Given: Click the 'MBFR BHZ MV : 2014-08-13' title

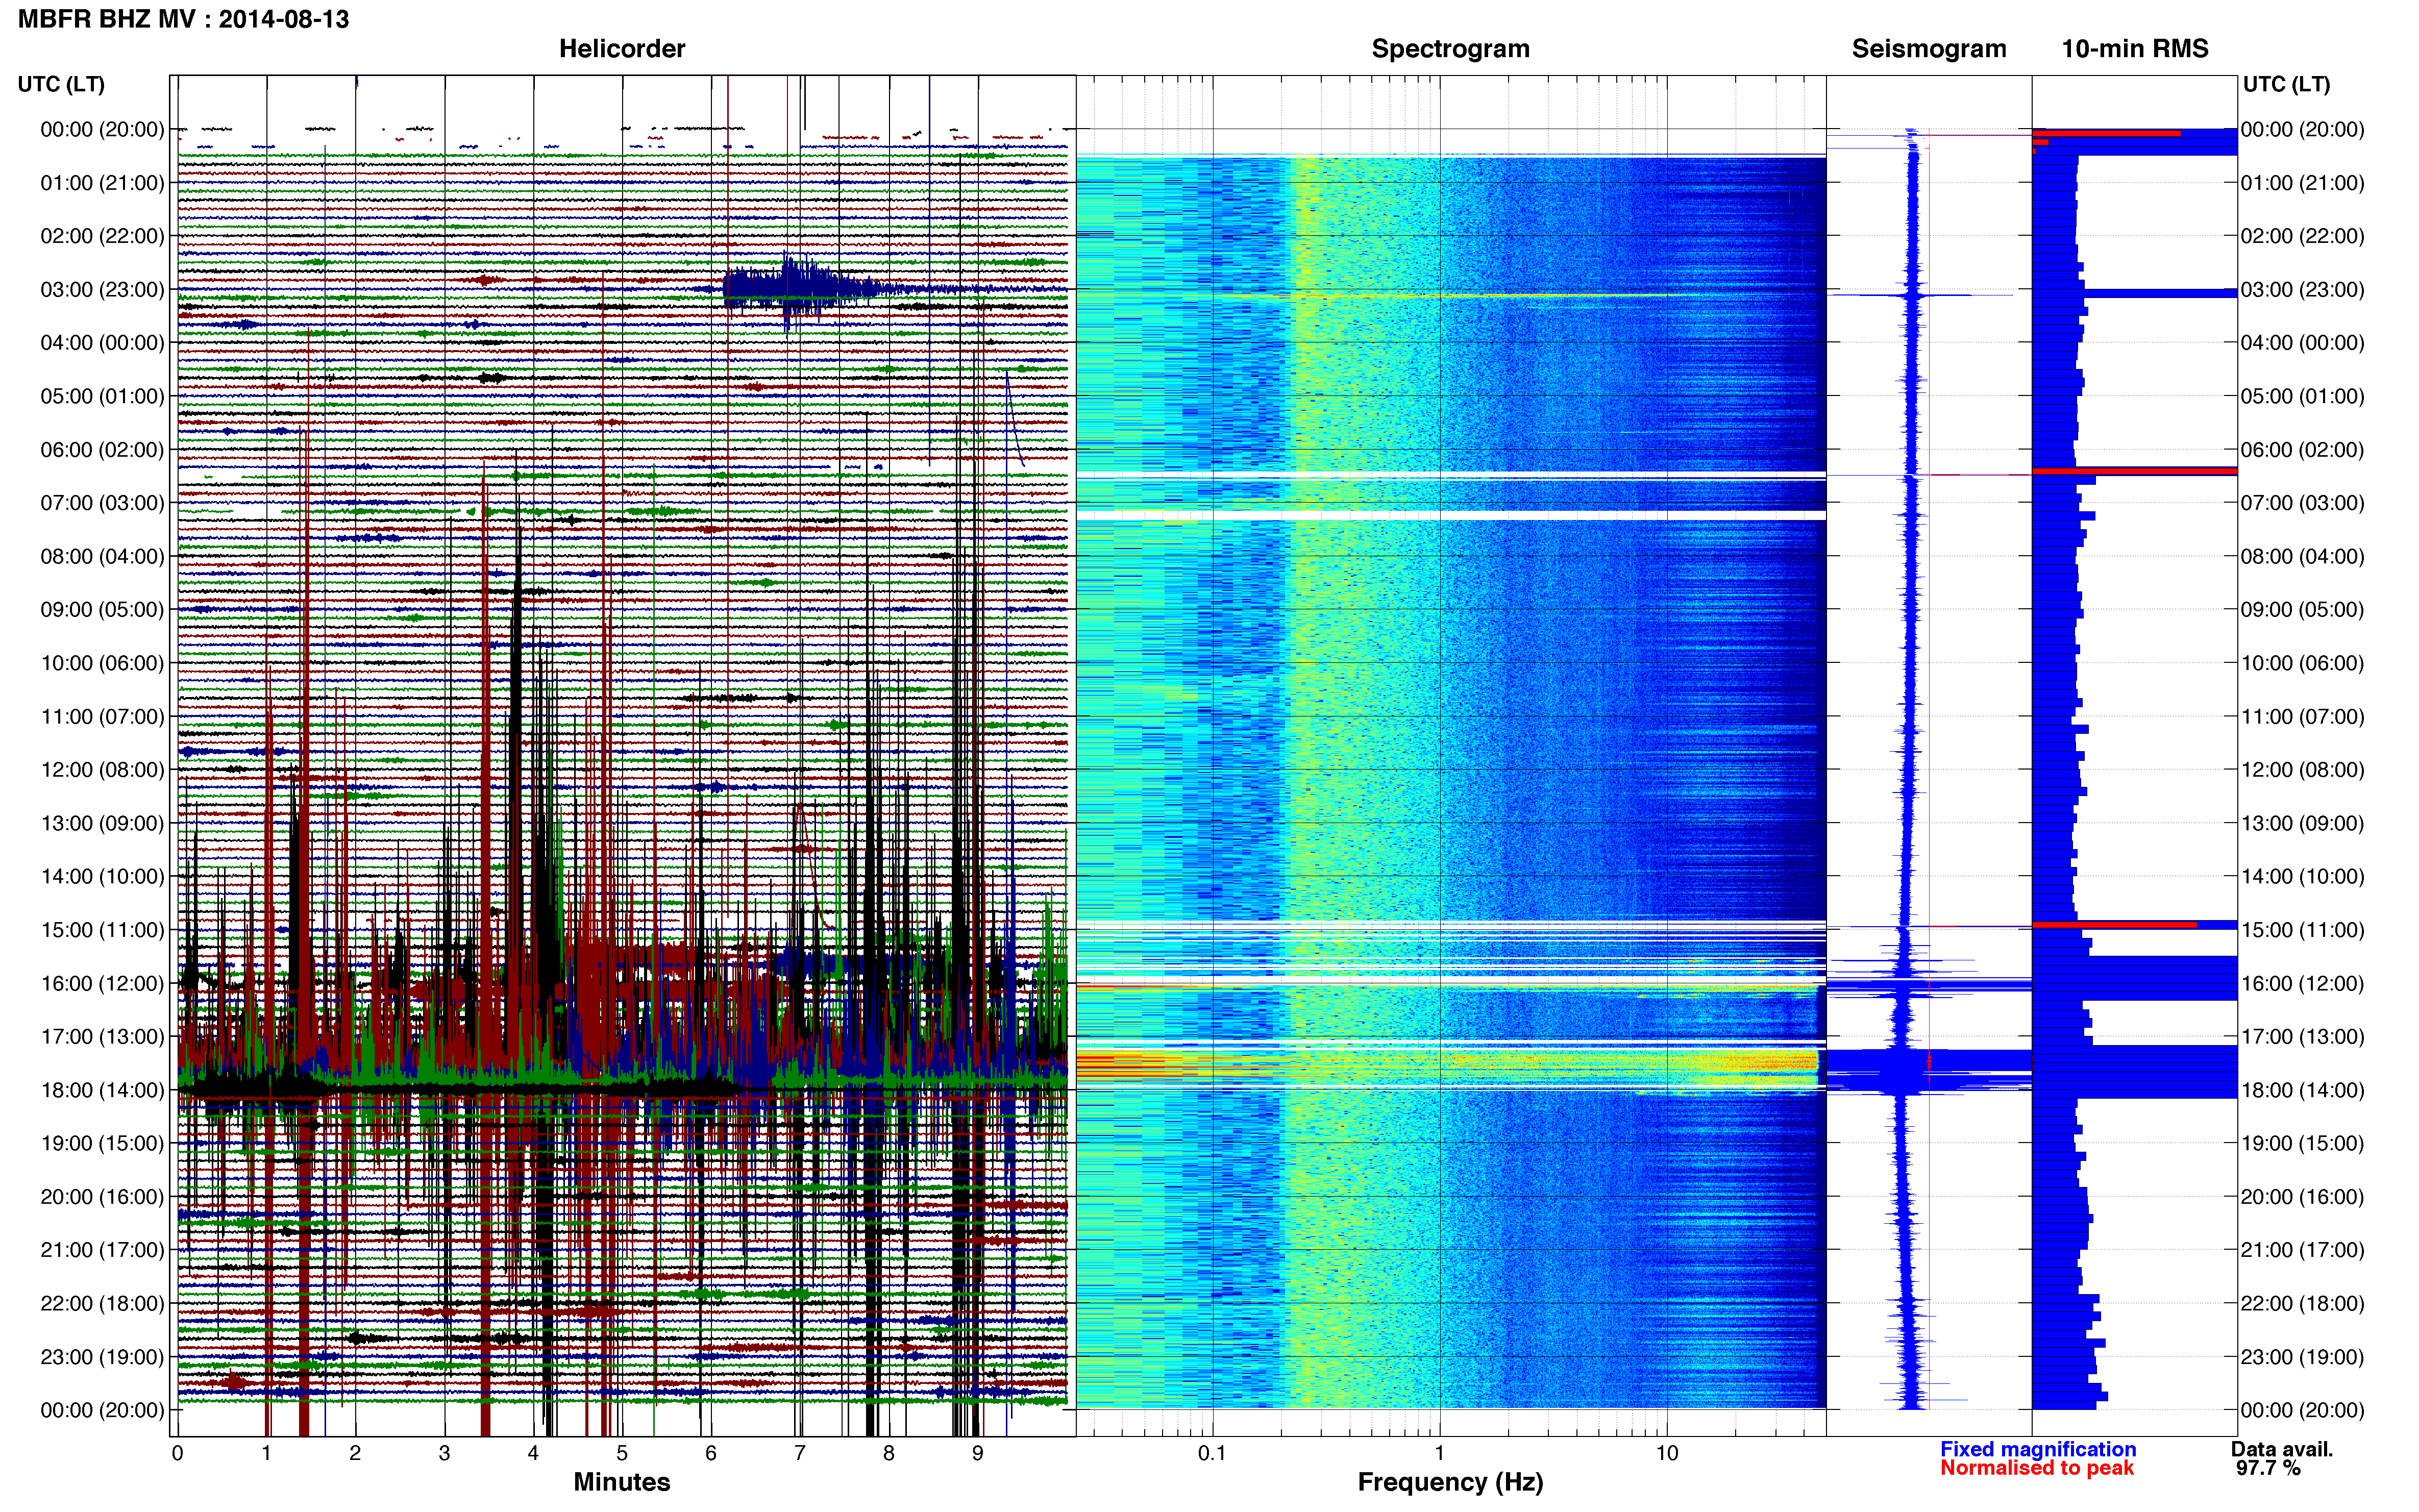Looking at the screenshot, I should (184, 19).
